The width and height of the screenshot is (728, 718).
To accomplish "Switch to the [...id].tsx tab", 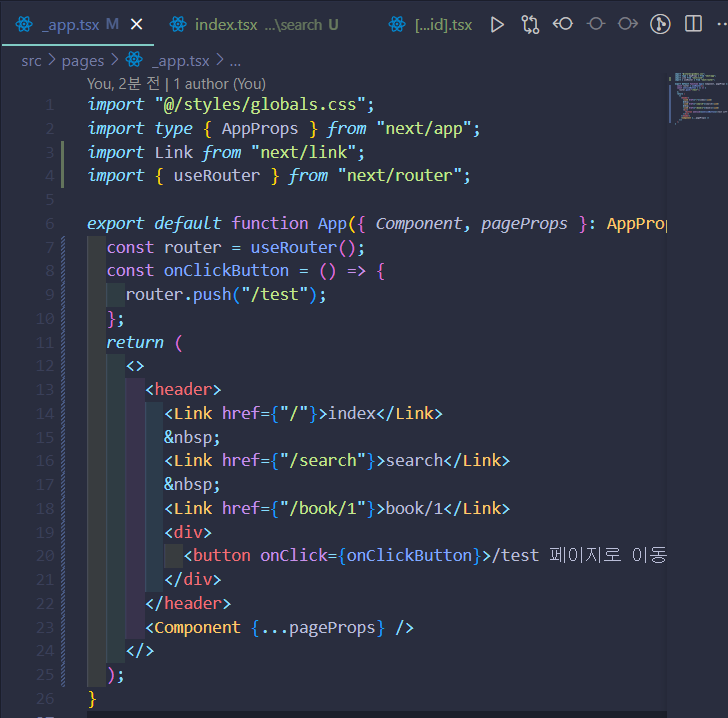I will coord(430,25).
